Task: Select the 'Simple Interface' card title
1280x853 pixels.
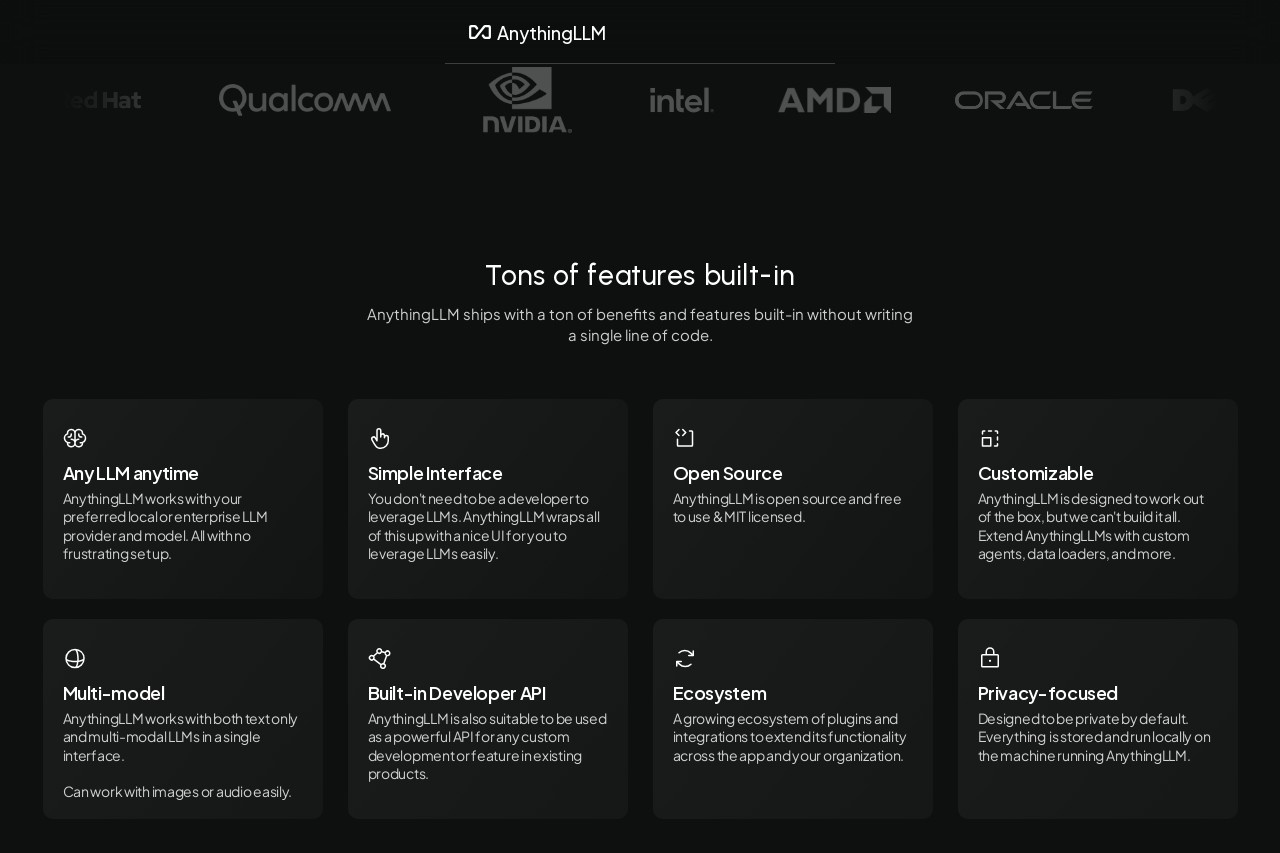Action: [435, 473]
